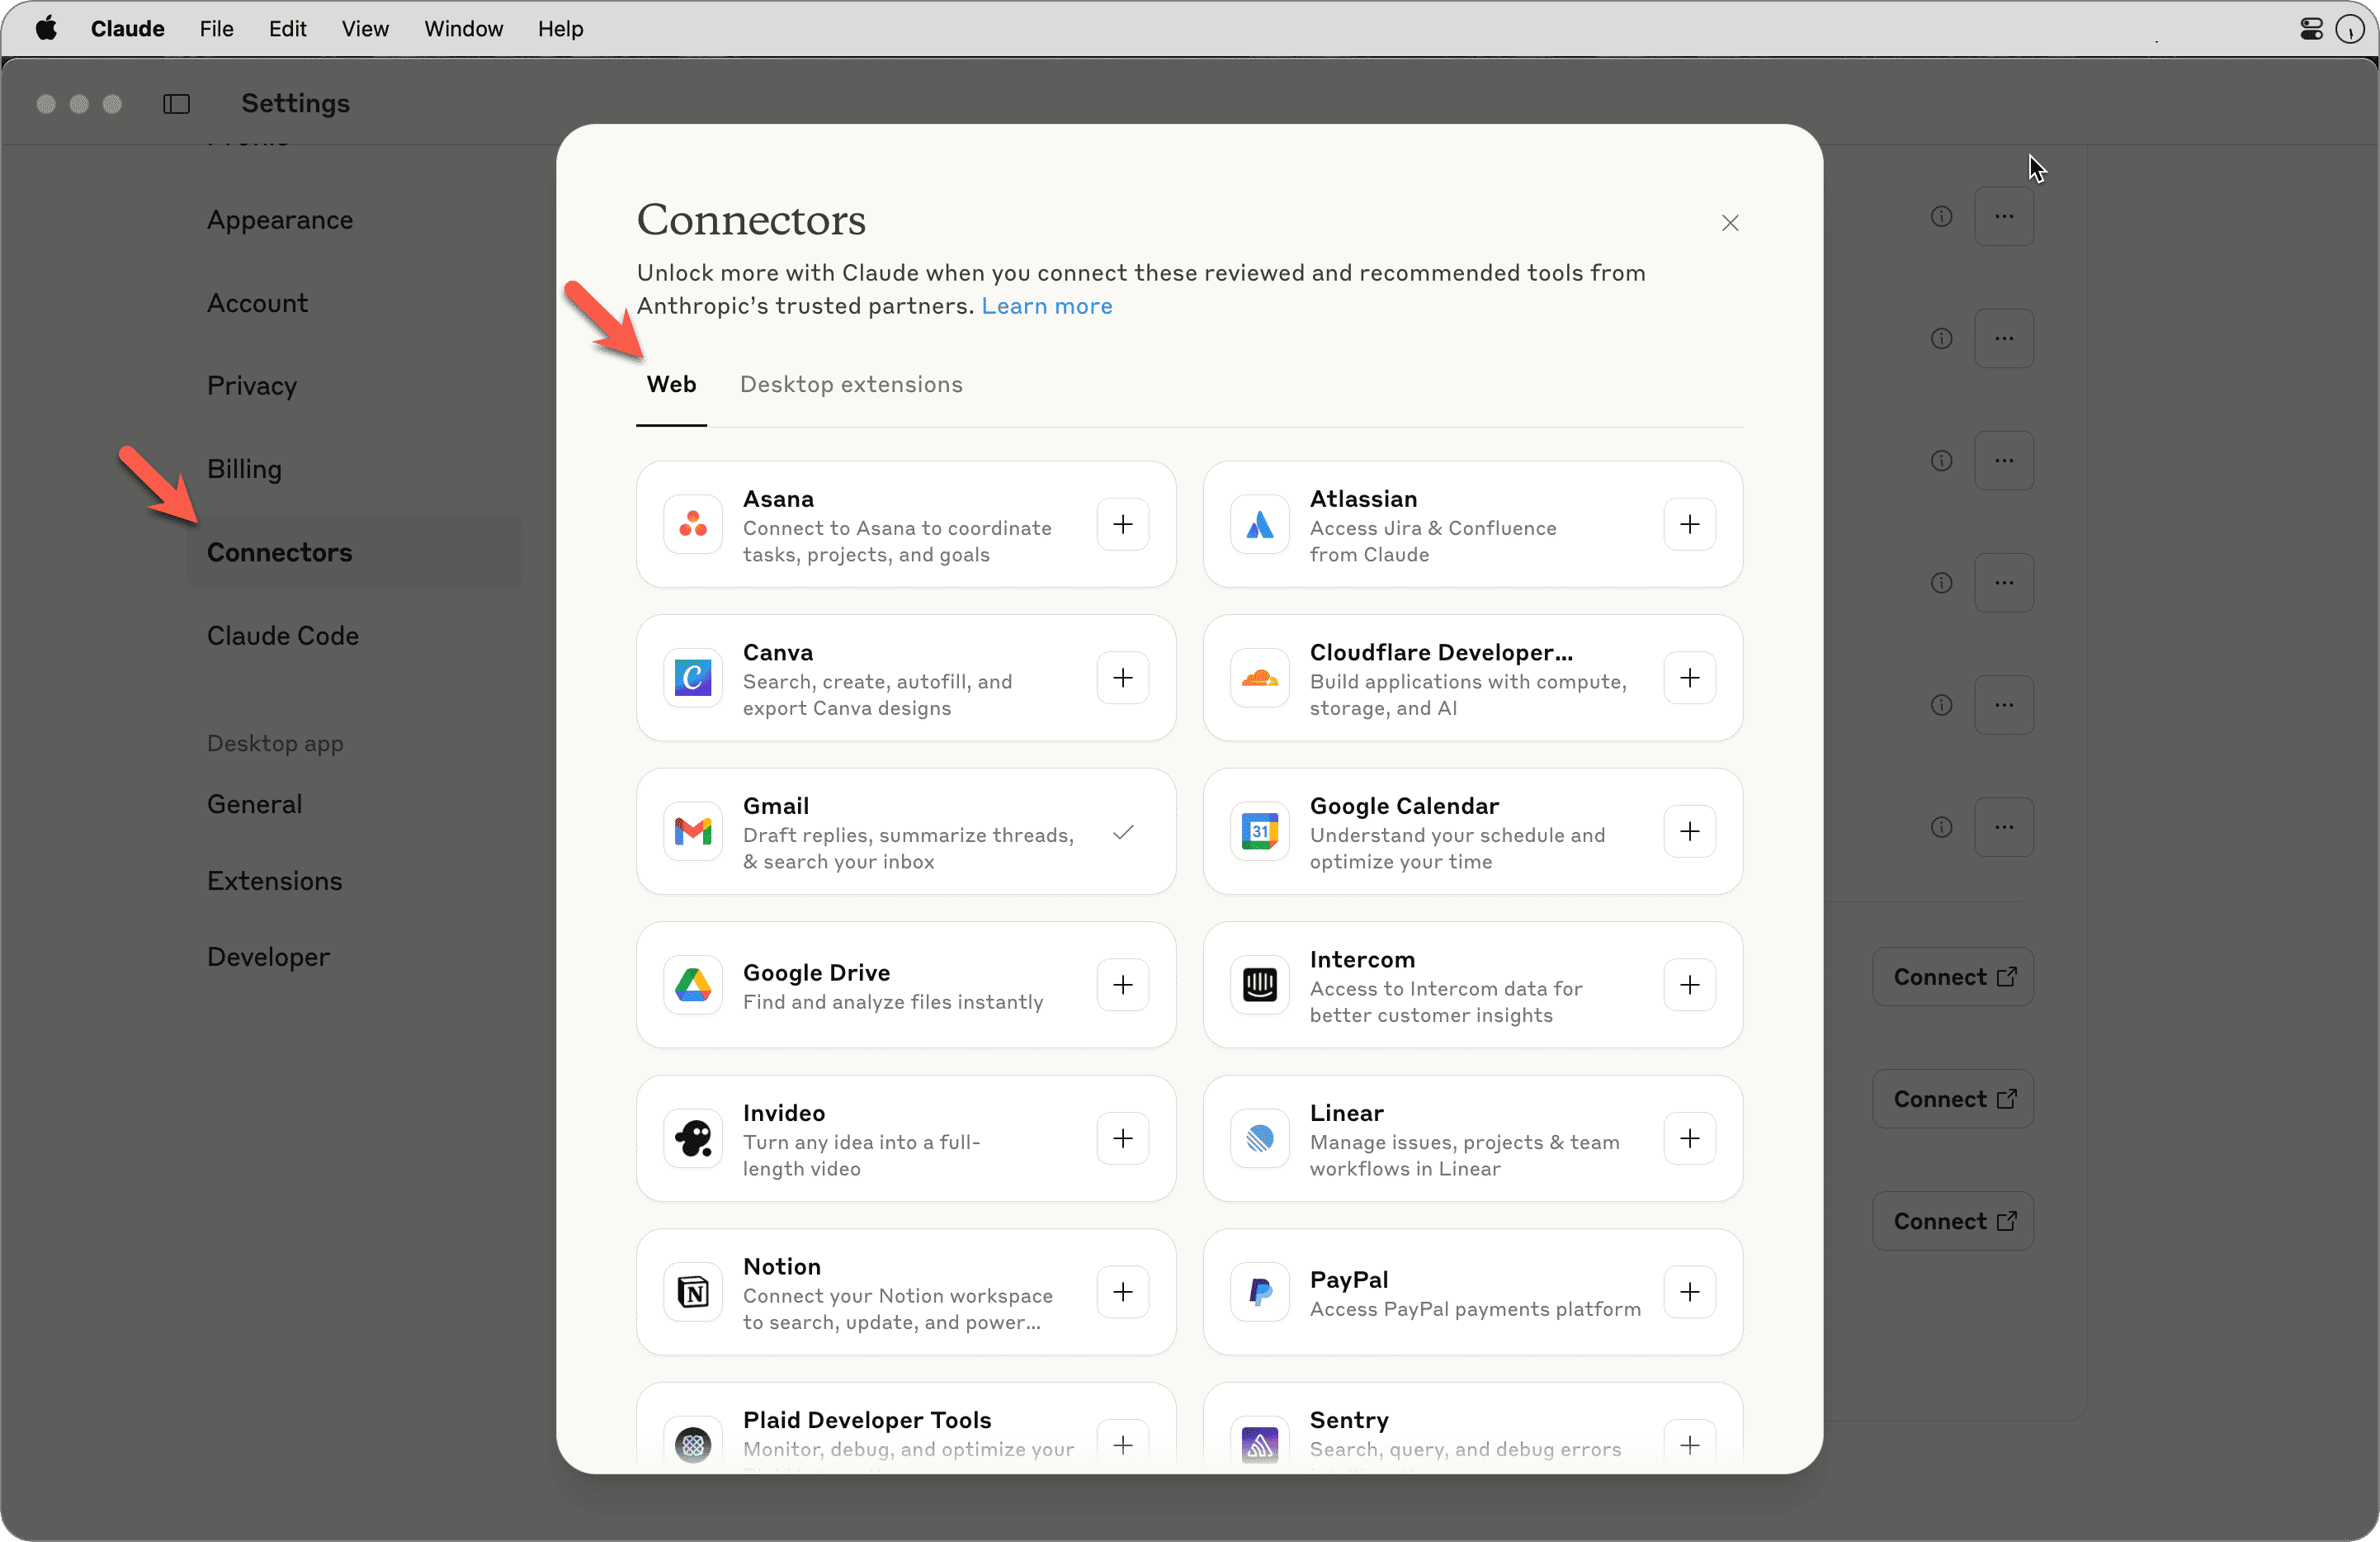Viewport: 2380px width, 1542px height.
Task: Click the Learn more link
Action: point(1046,306)
